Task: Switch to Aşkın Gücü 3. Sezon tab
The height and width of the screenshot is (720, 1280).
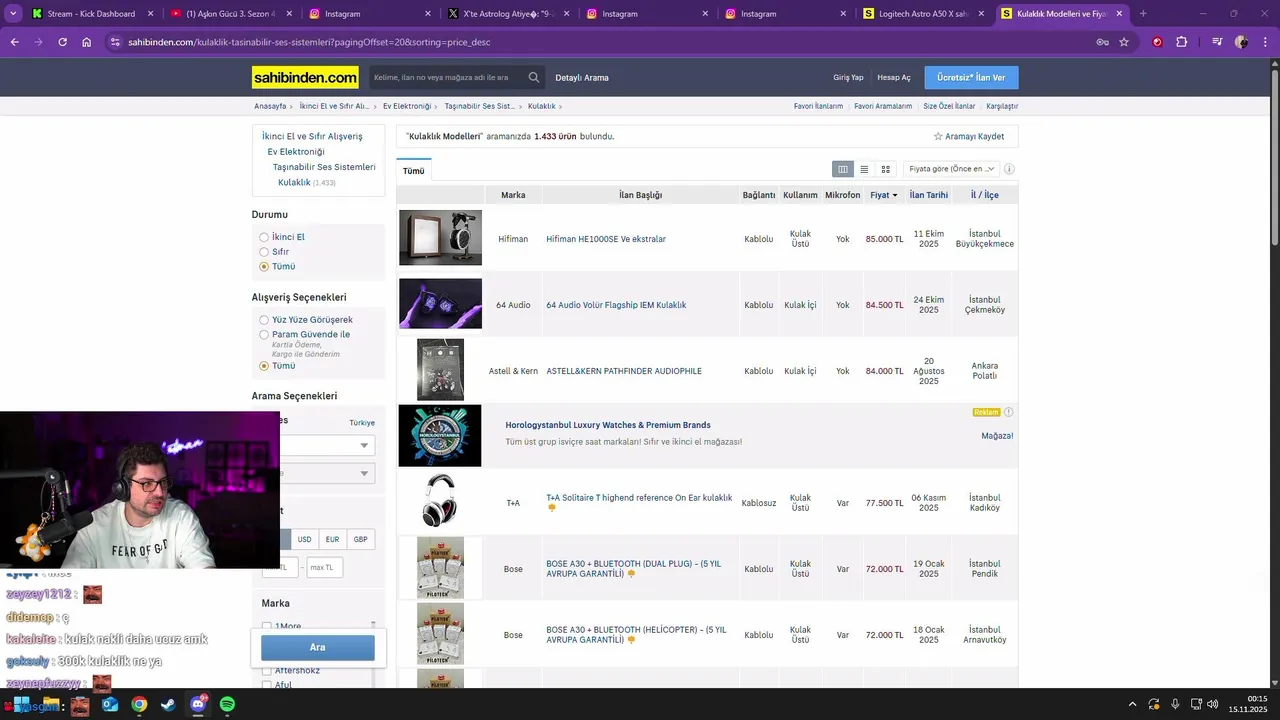Action: tap(229, 14)
